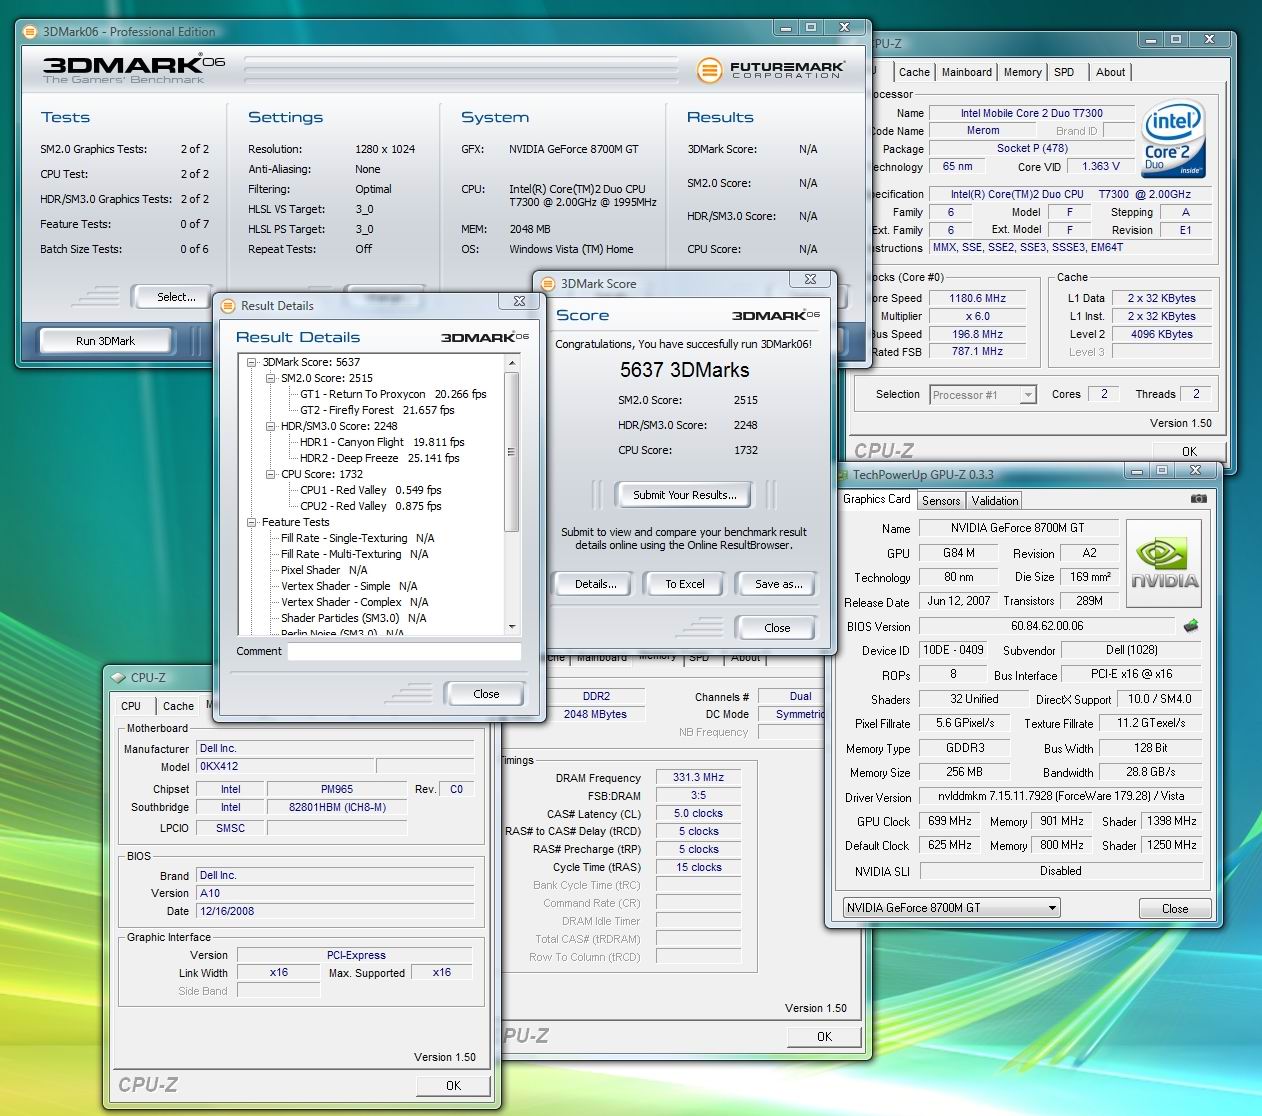Click the 3DMARK06 logo in Result Details
Viewport: 1262px width, 1116px height.
[x=484, y=337]
